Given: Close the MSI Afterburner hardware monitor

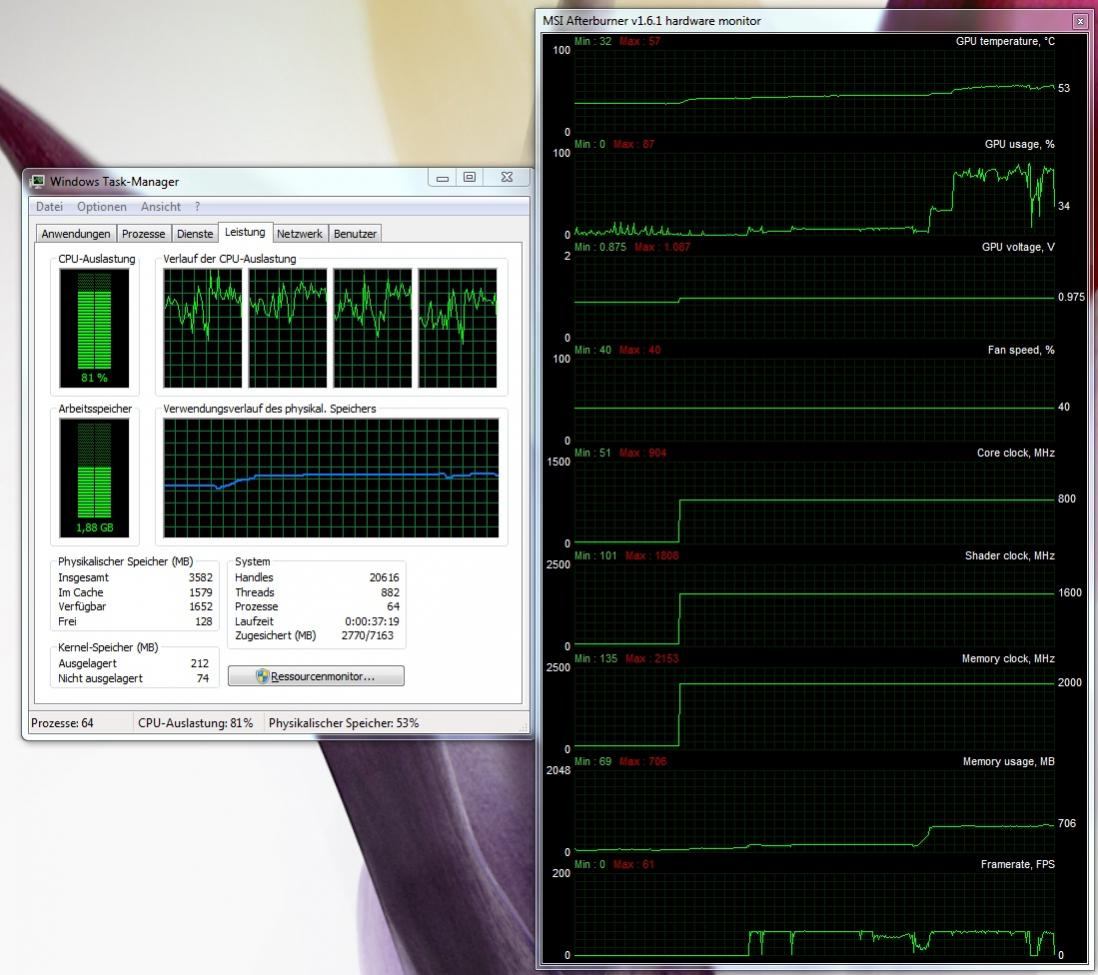Looking at the screenshot, I should 1080,22.
